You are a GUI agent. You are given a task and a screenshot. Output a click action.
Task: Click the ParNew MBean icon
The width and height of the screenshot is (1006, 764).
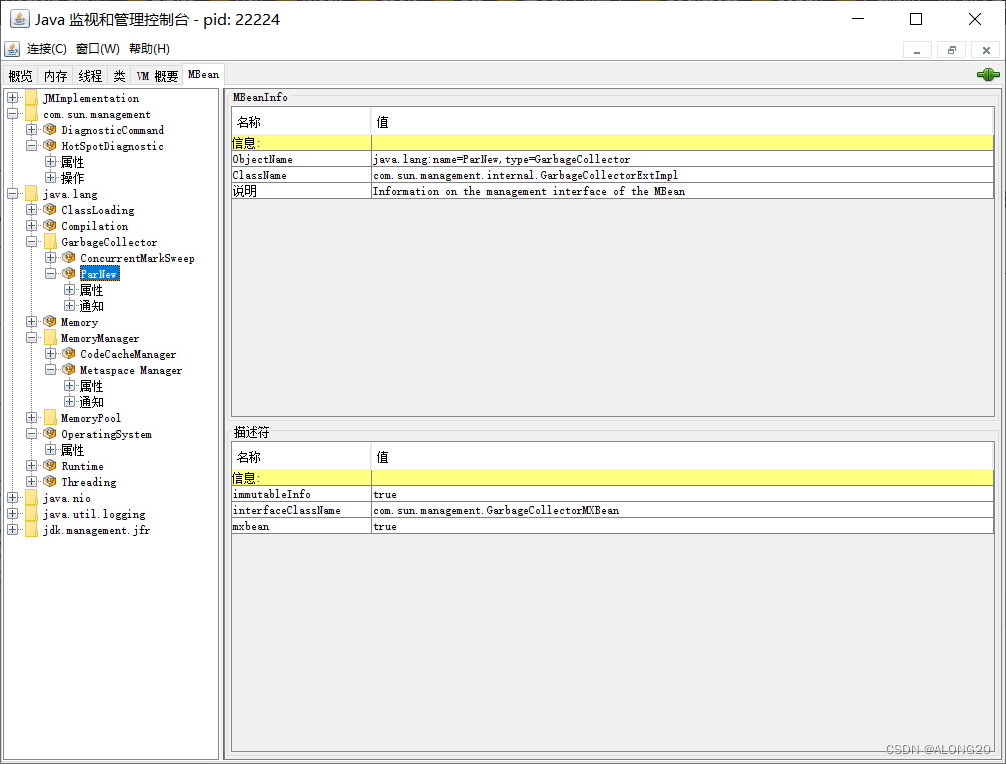coord(69,274)
